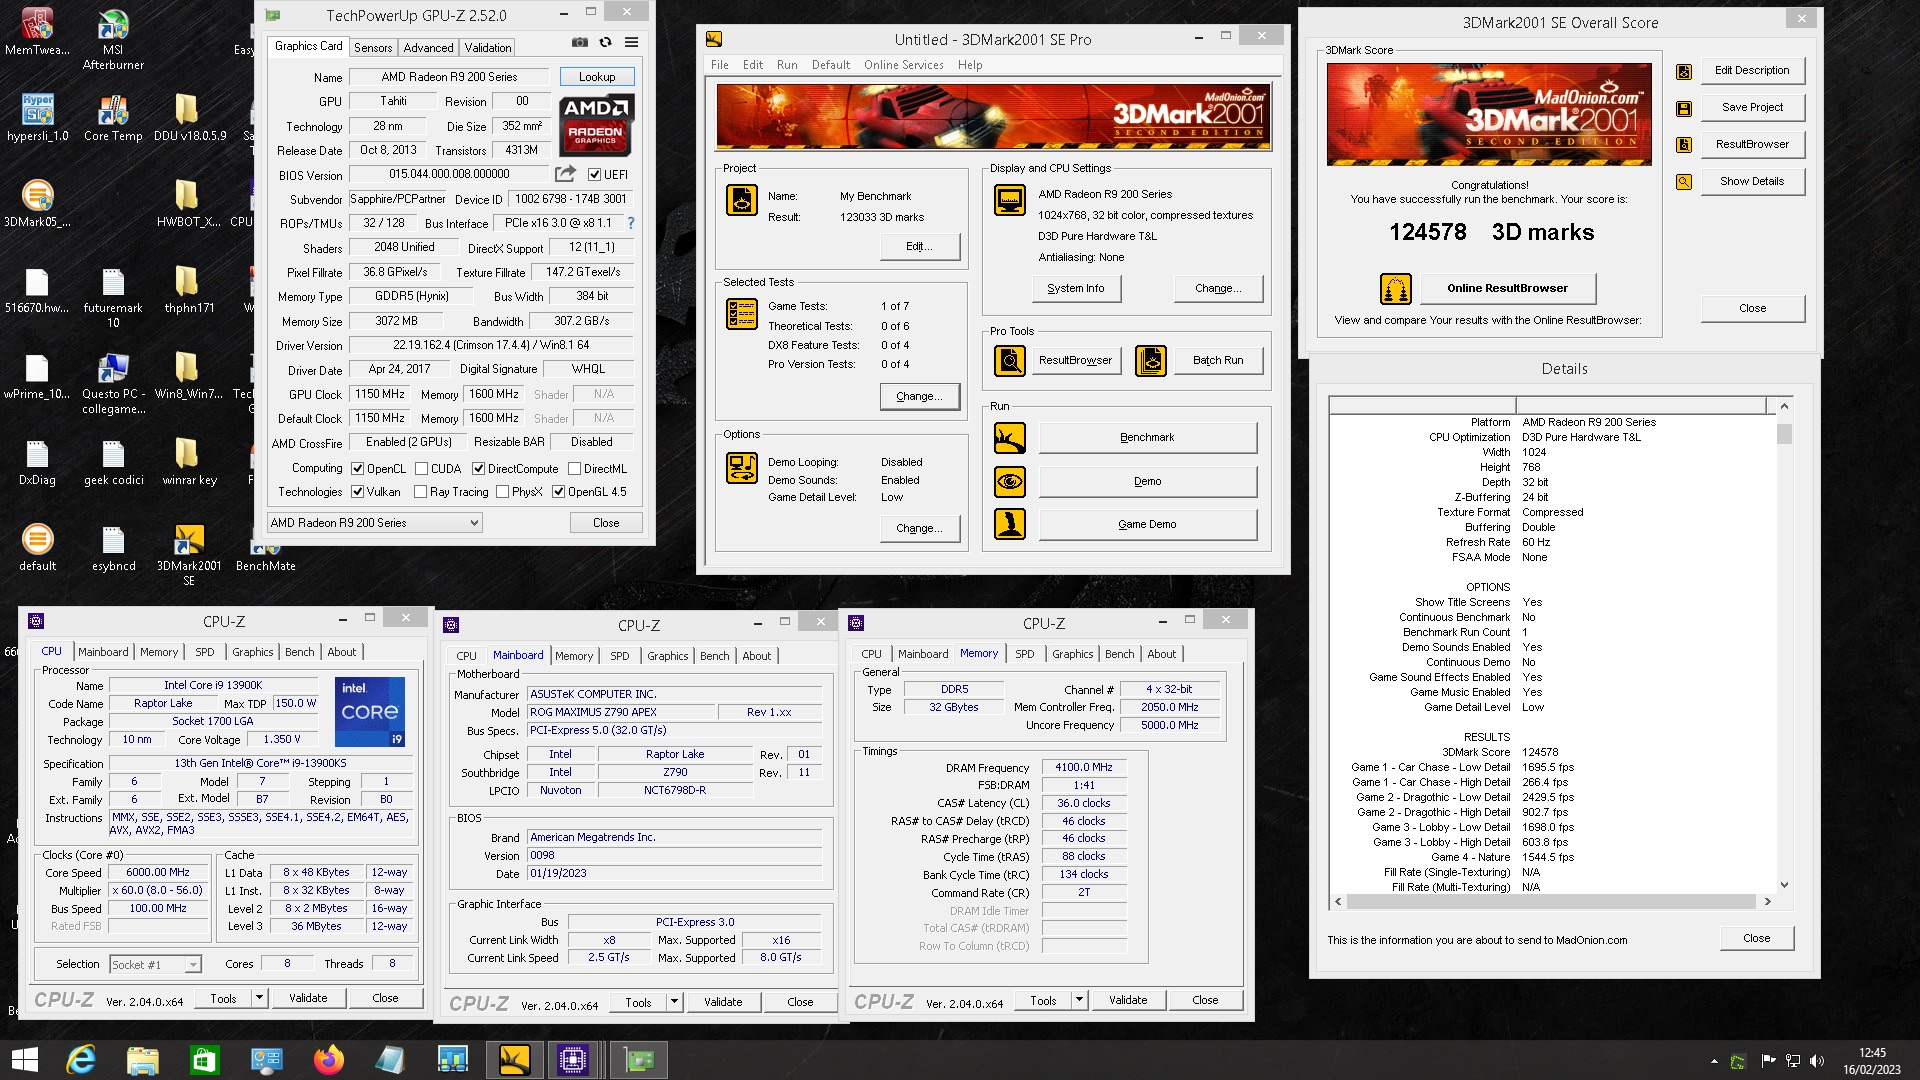Click the Benchmark run icon in 3DMark

click(x=1010, y=438)
